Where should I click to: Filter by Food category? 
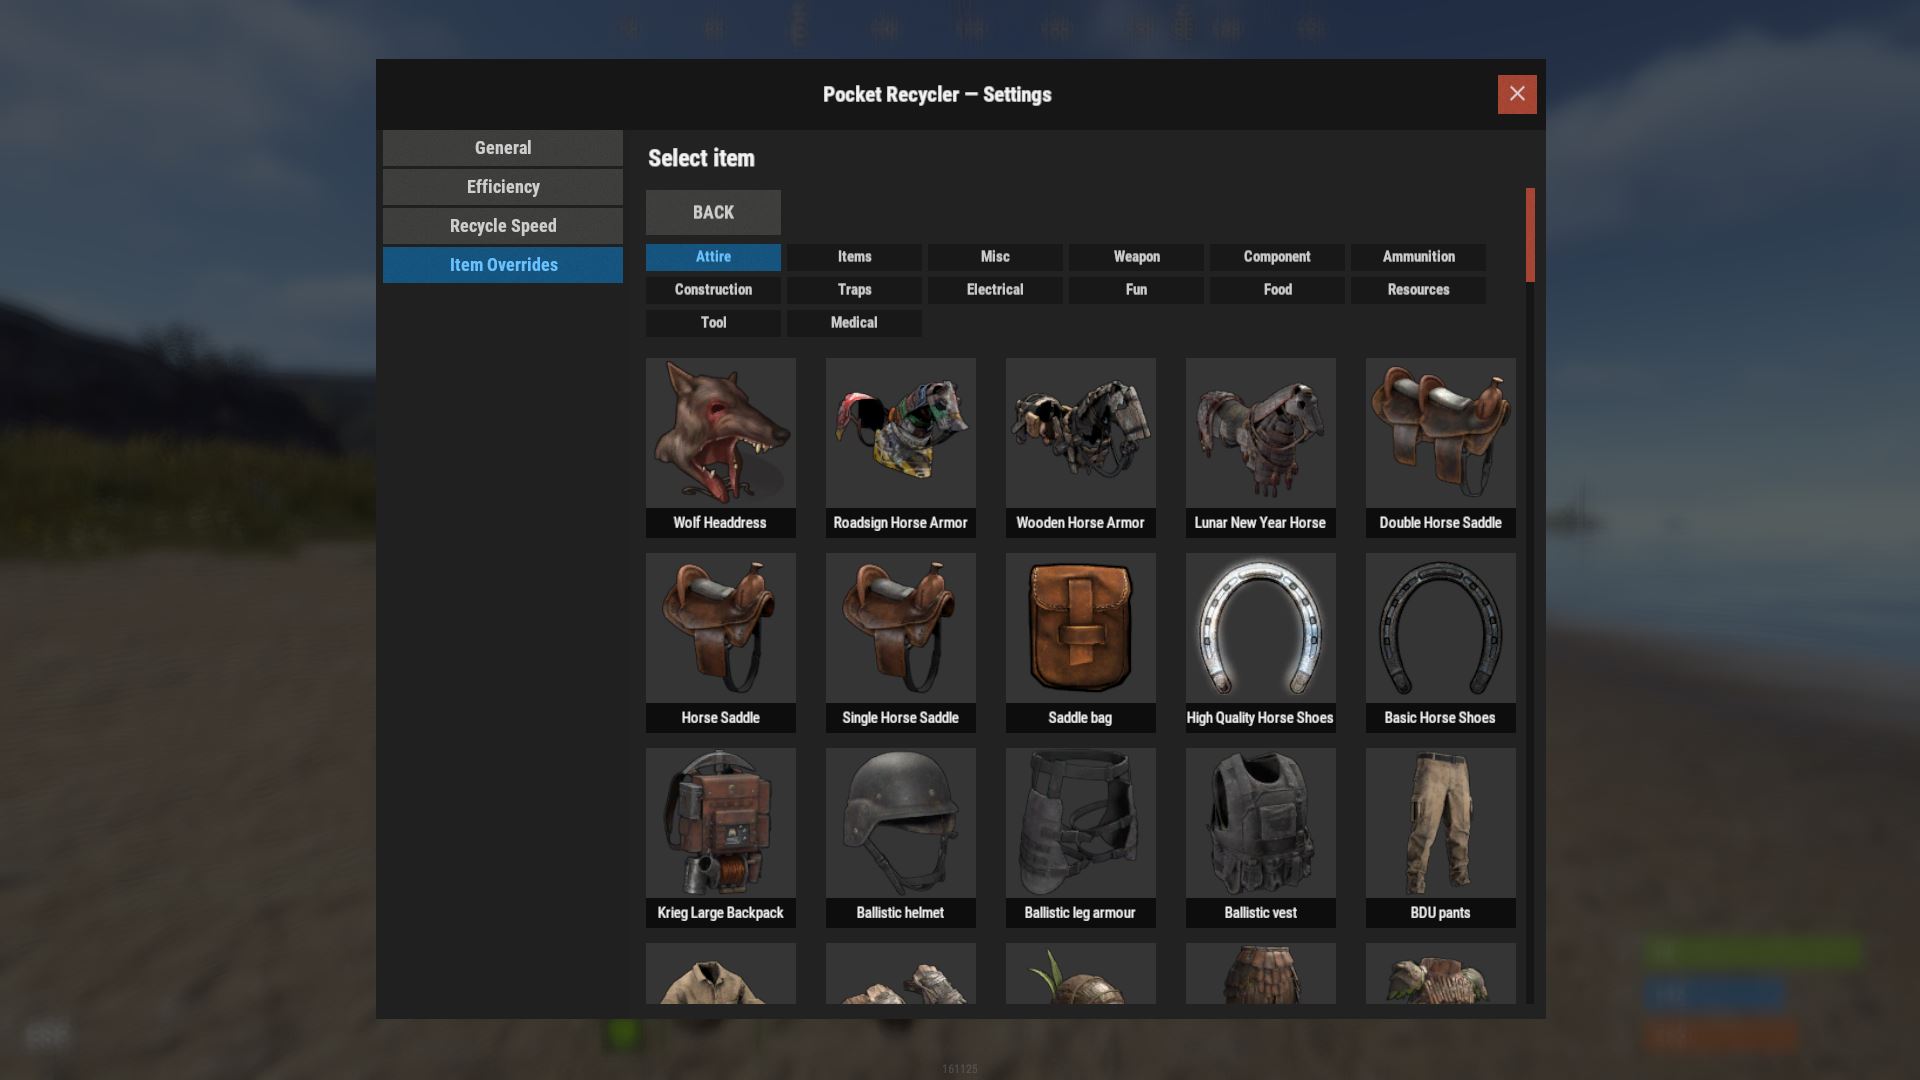[1277, 290]
